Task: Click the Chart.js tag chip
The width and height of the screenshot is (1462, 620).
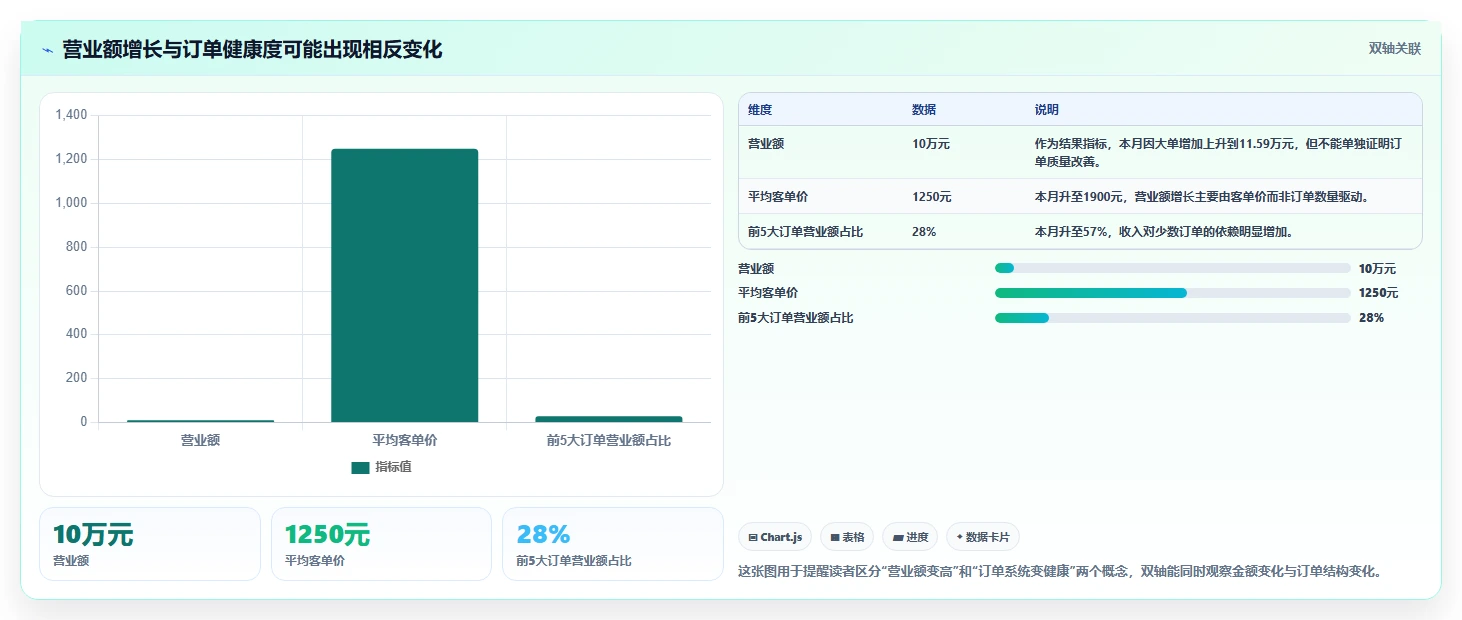Action: tap(775, 537)
